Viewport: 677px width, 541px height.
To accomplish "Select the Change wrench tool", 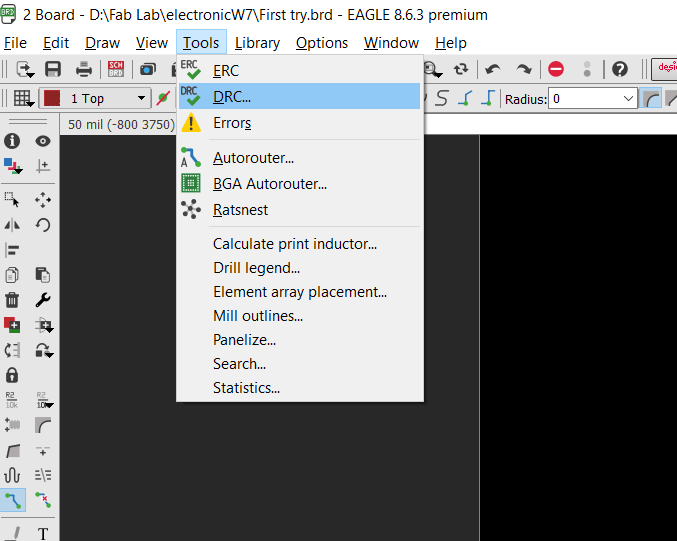I will (x=43, y=300).
